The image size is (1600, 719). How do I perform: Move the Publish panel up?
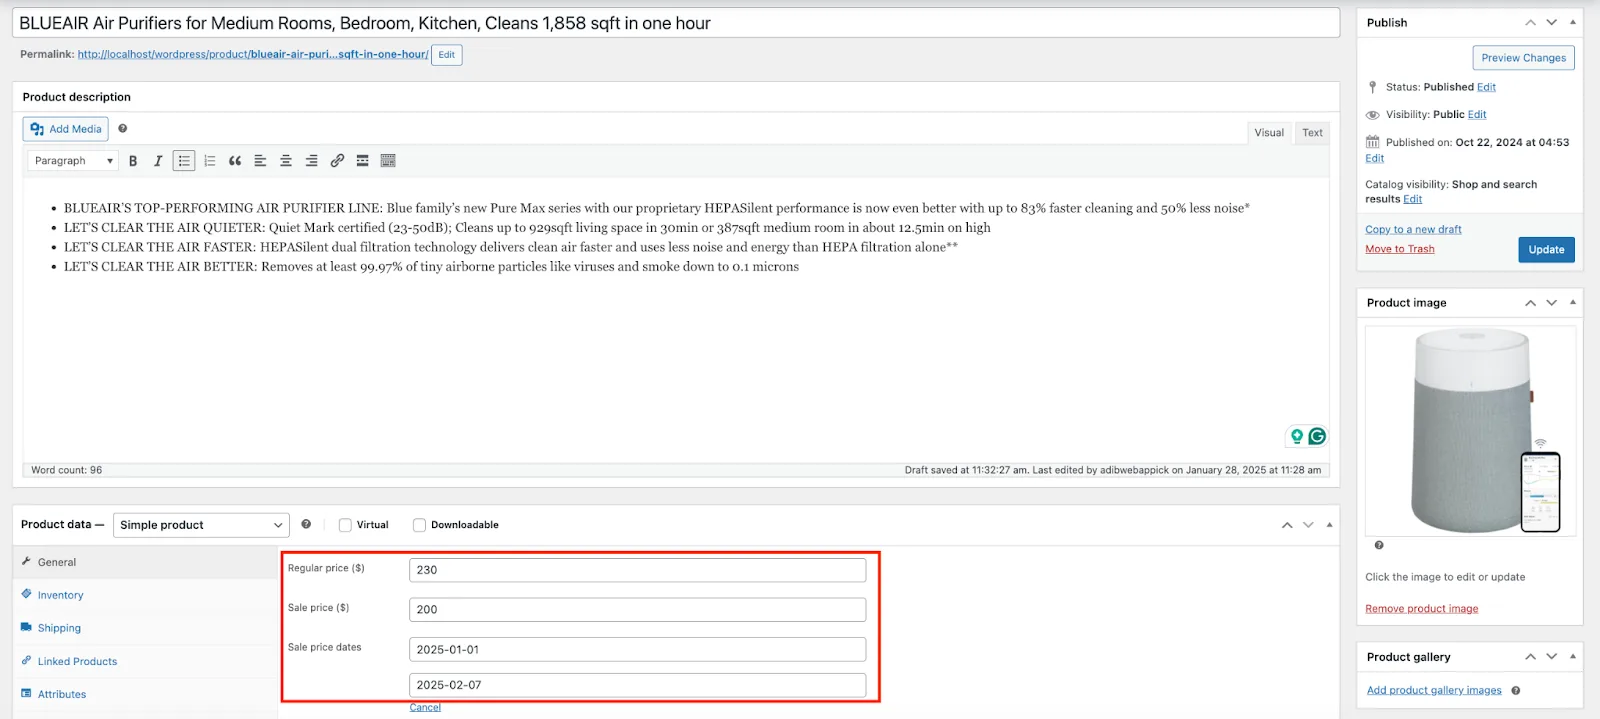(x=1530, y=22)
